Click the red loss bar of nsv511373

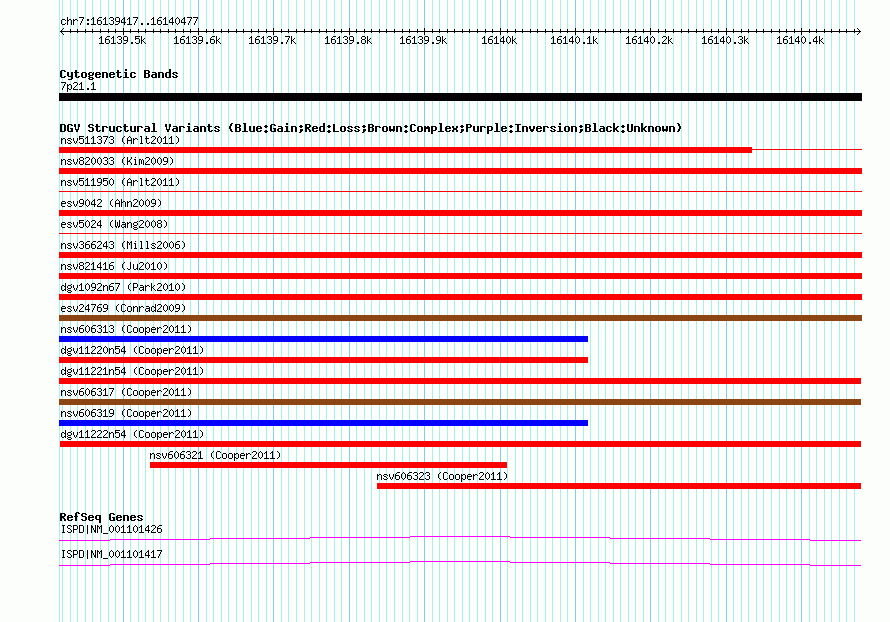[405, 150]
